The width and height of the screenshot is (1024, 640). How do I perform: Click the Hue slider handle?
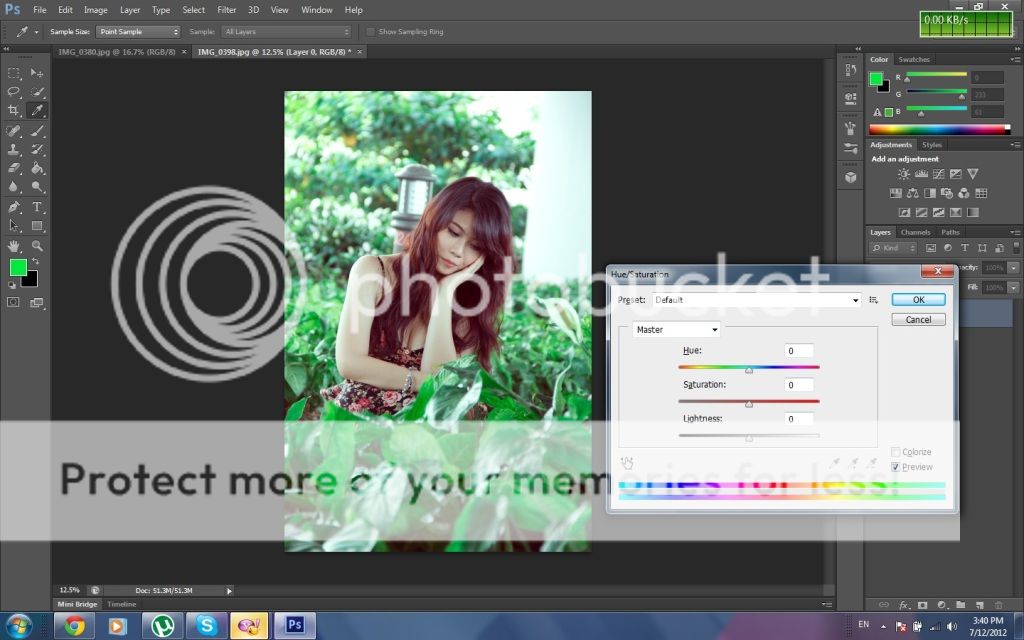[749, 370]
